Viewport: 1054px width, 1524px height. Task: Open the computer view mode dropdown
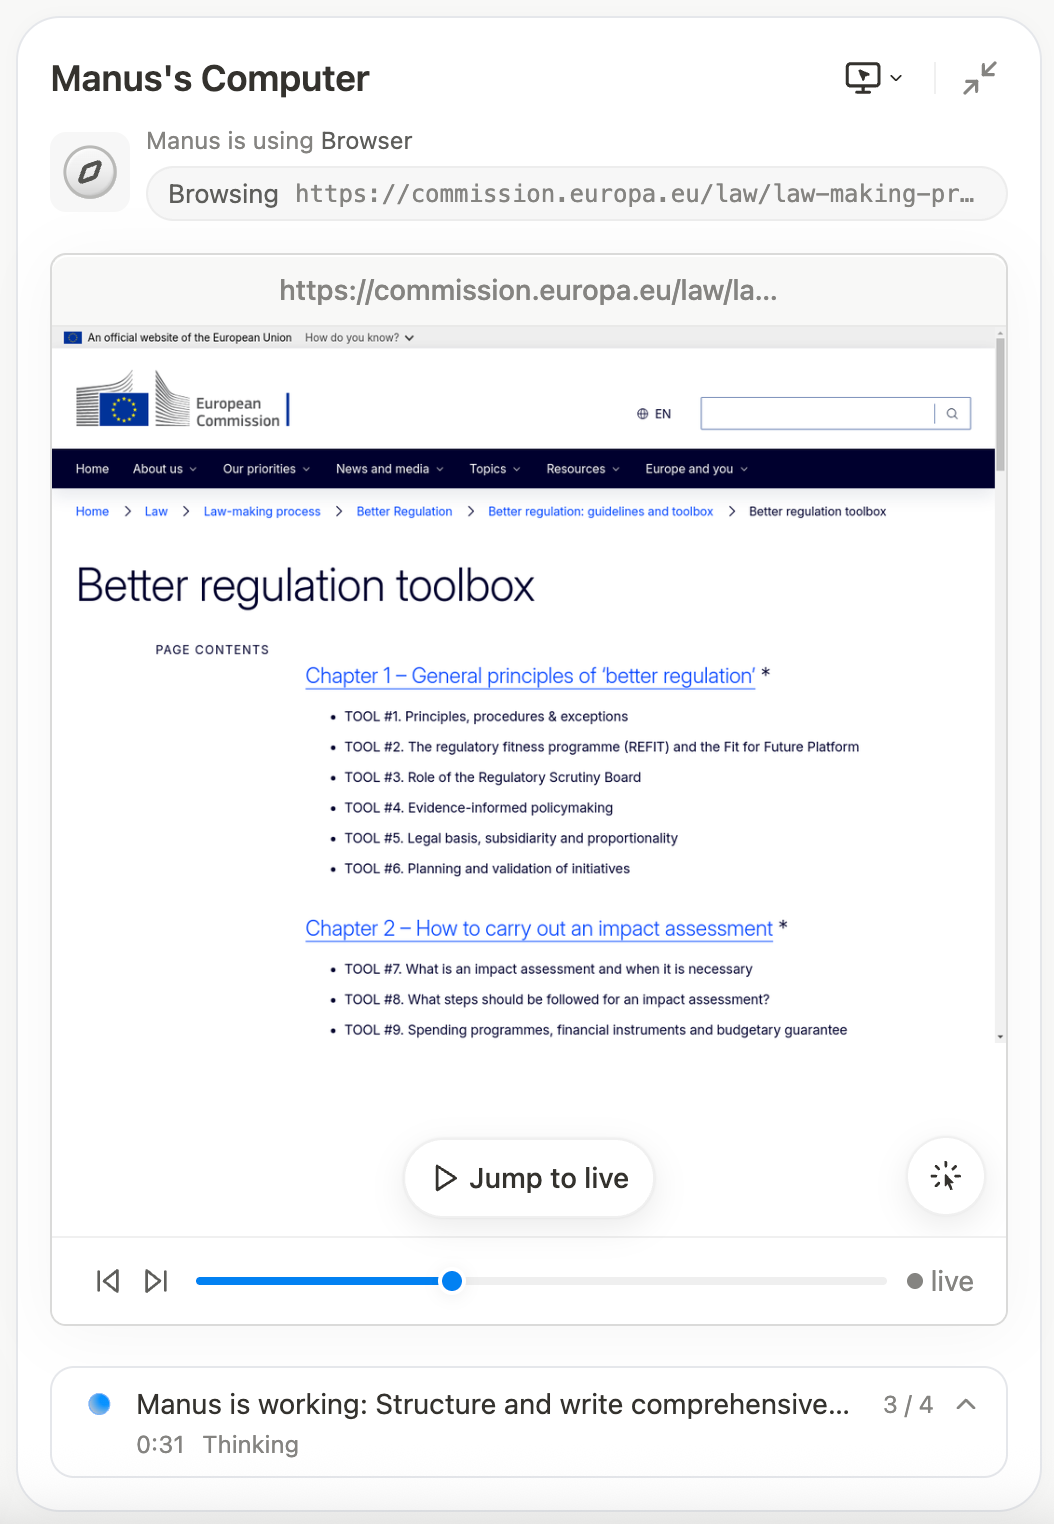click(x=874, y=78)
